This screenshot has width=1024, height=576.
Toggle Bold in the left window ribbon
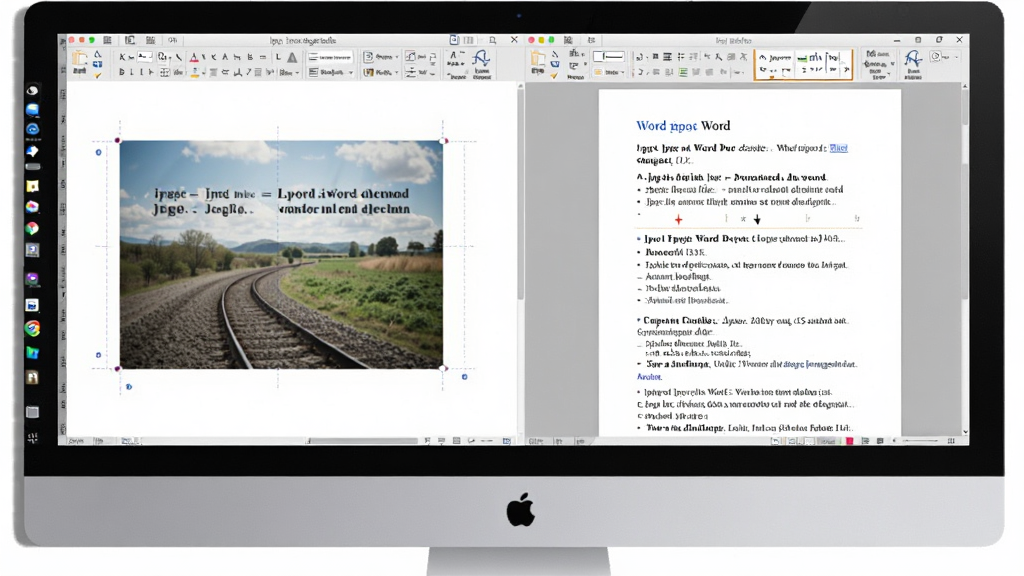coord(121,72)
